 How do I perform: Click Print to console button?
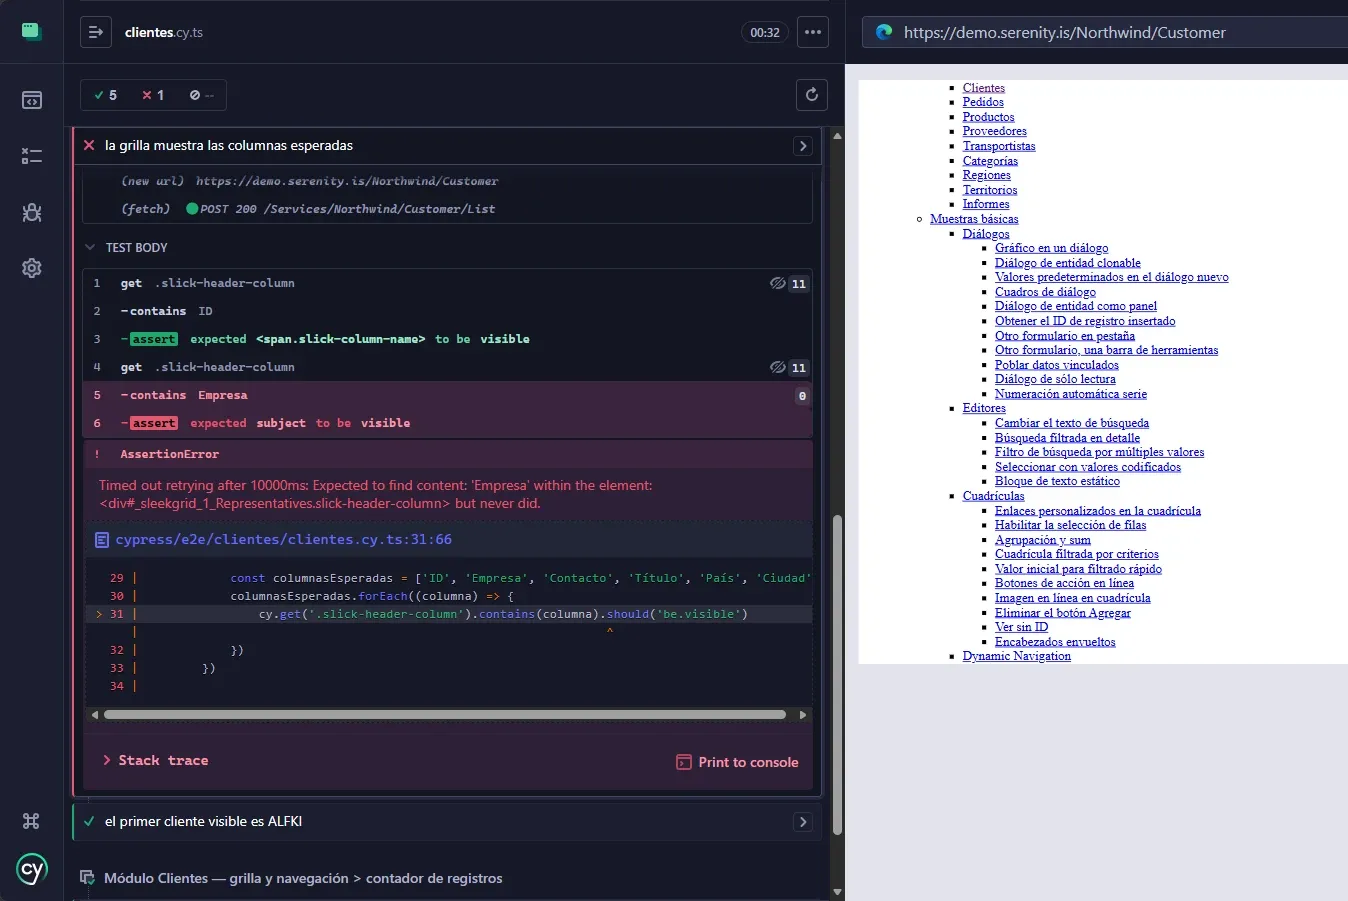click(737, 762)
